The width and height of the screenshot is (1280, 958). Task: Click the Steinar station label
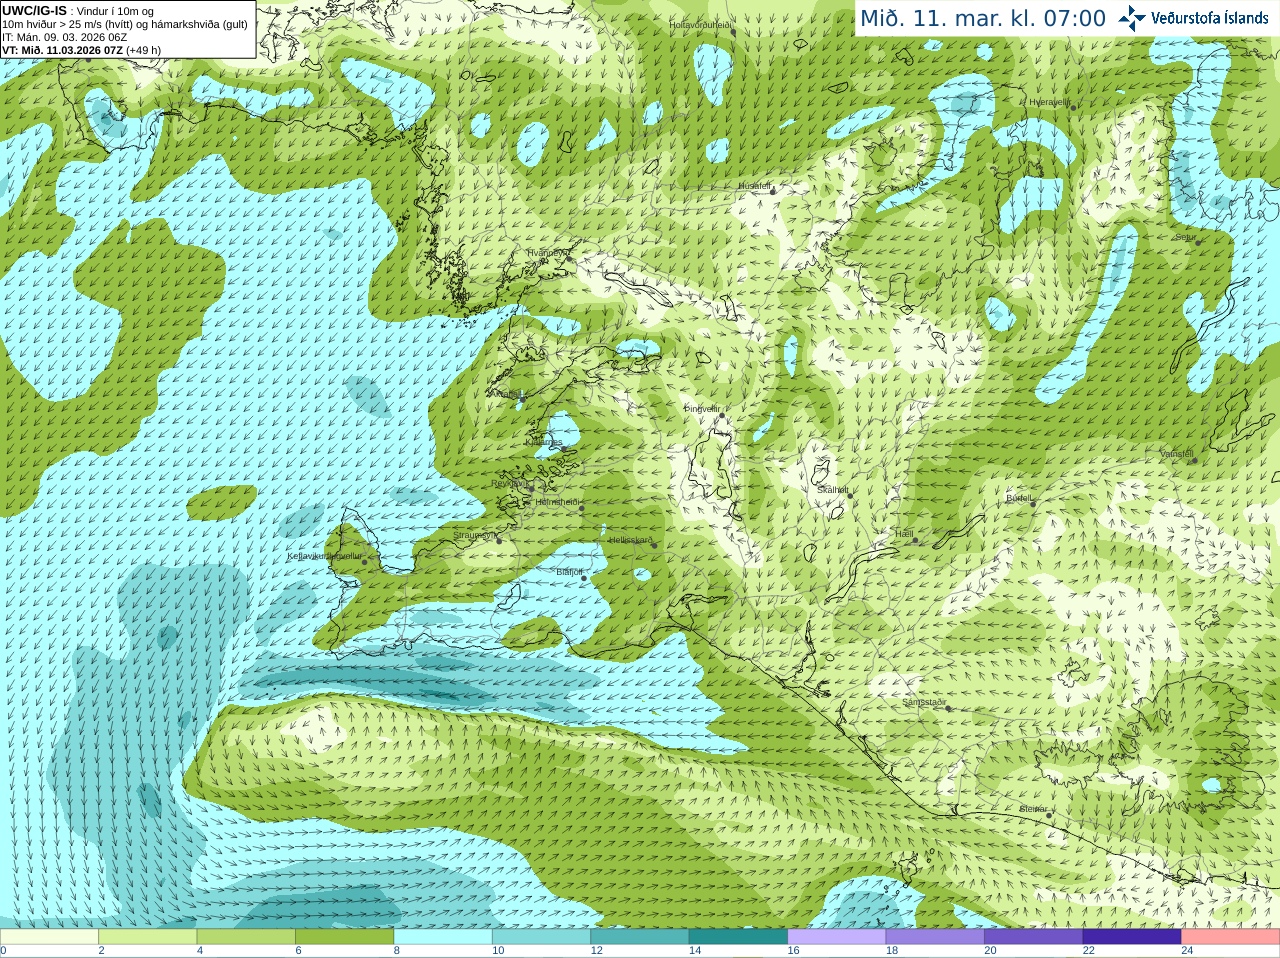click(1033, 809)
